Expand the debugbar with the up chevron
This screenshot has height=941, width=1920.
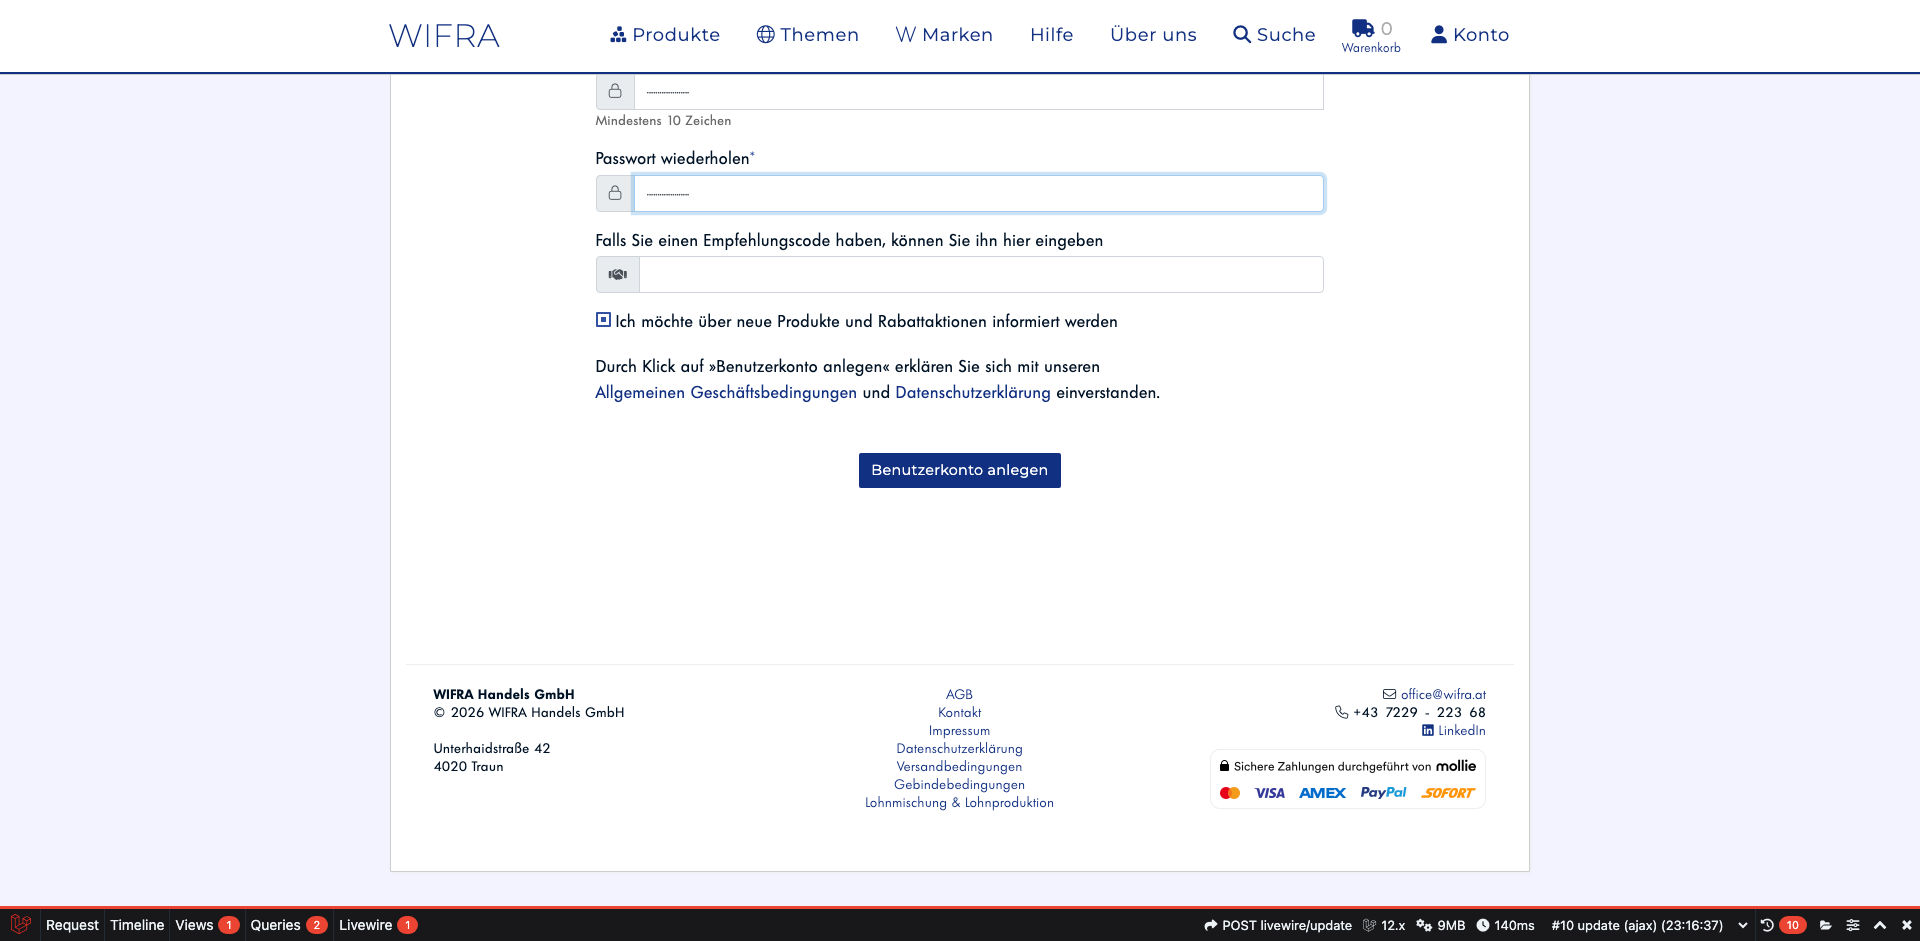1880,925
